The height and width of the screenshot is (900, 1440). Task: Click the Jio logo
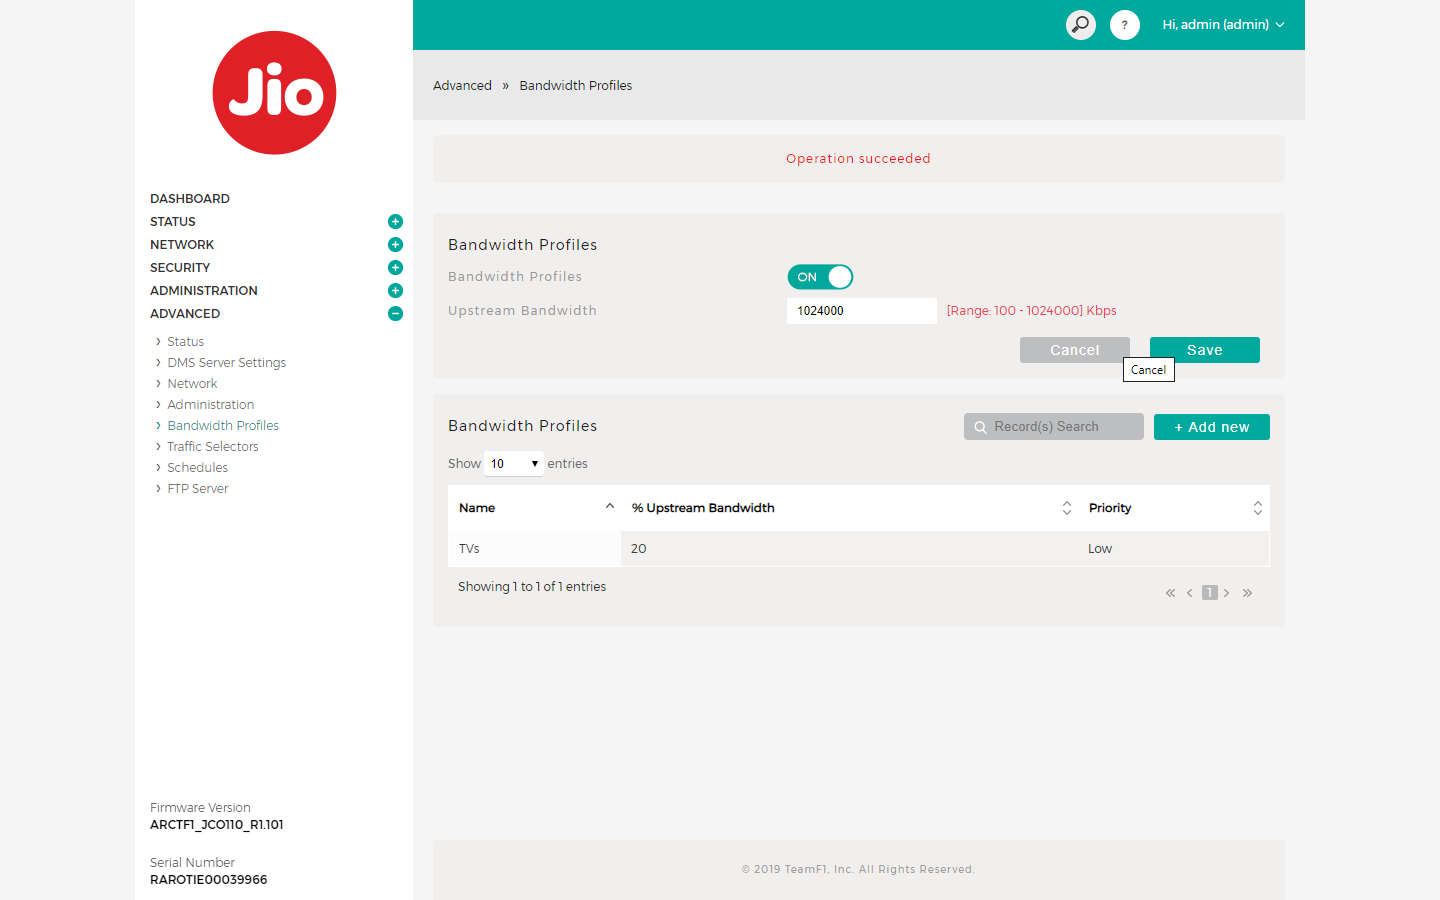click(x=274, y=93)
